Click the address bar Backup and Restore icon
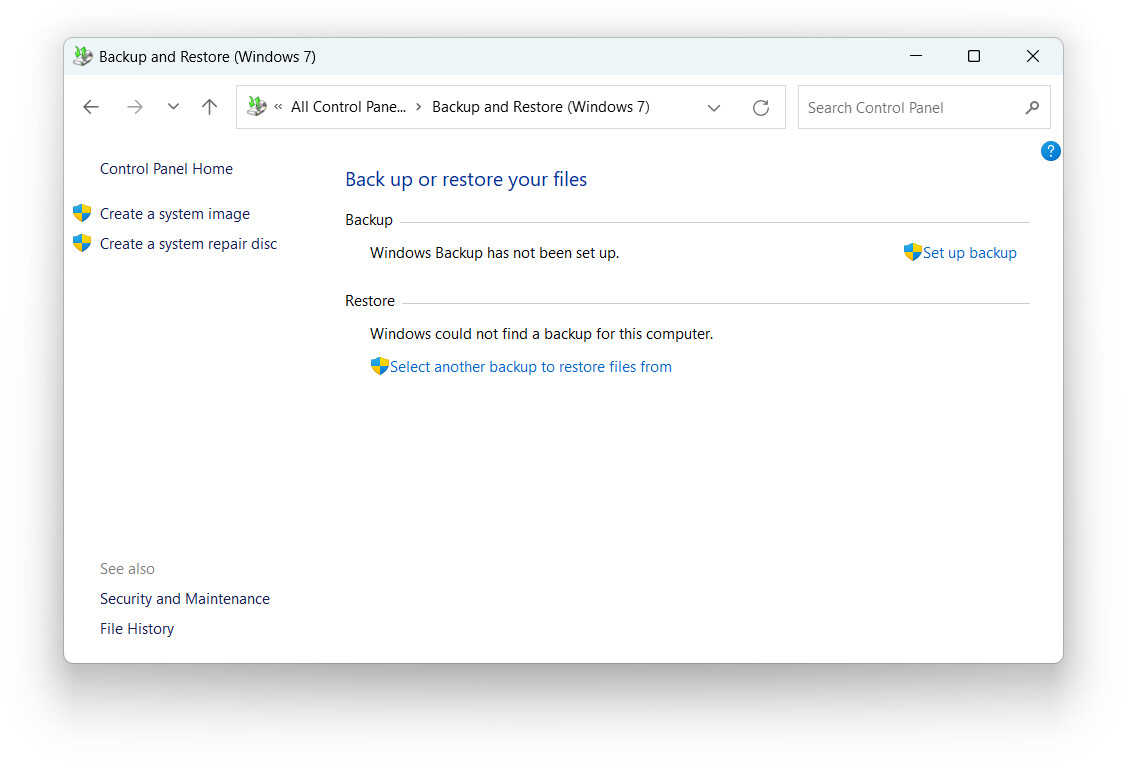1127x764 pixels. (257, 106)
